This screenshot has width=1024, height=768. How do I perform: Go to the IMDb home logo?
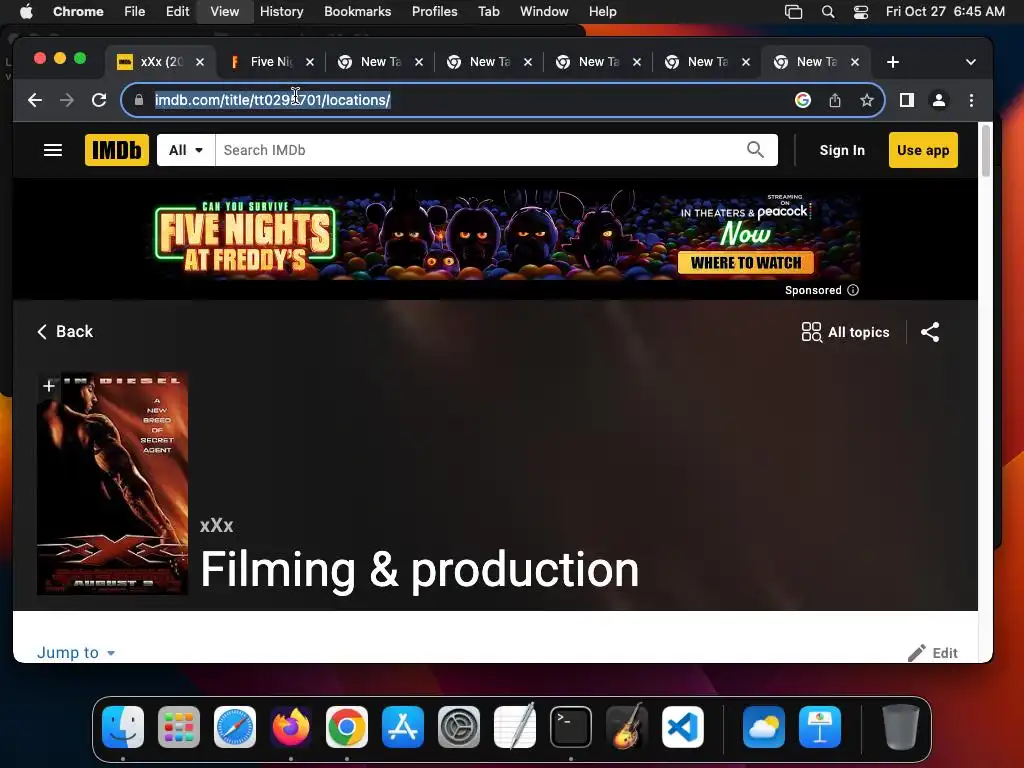coord(117,150)
